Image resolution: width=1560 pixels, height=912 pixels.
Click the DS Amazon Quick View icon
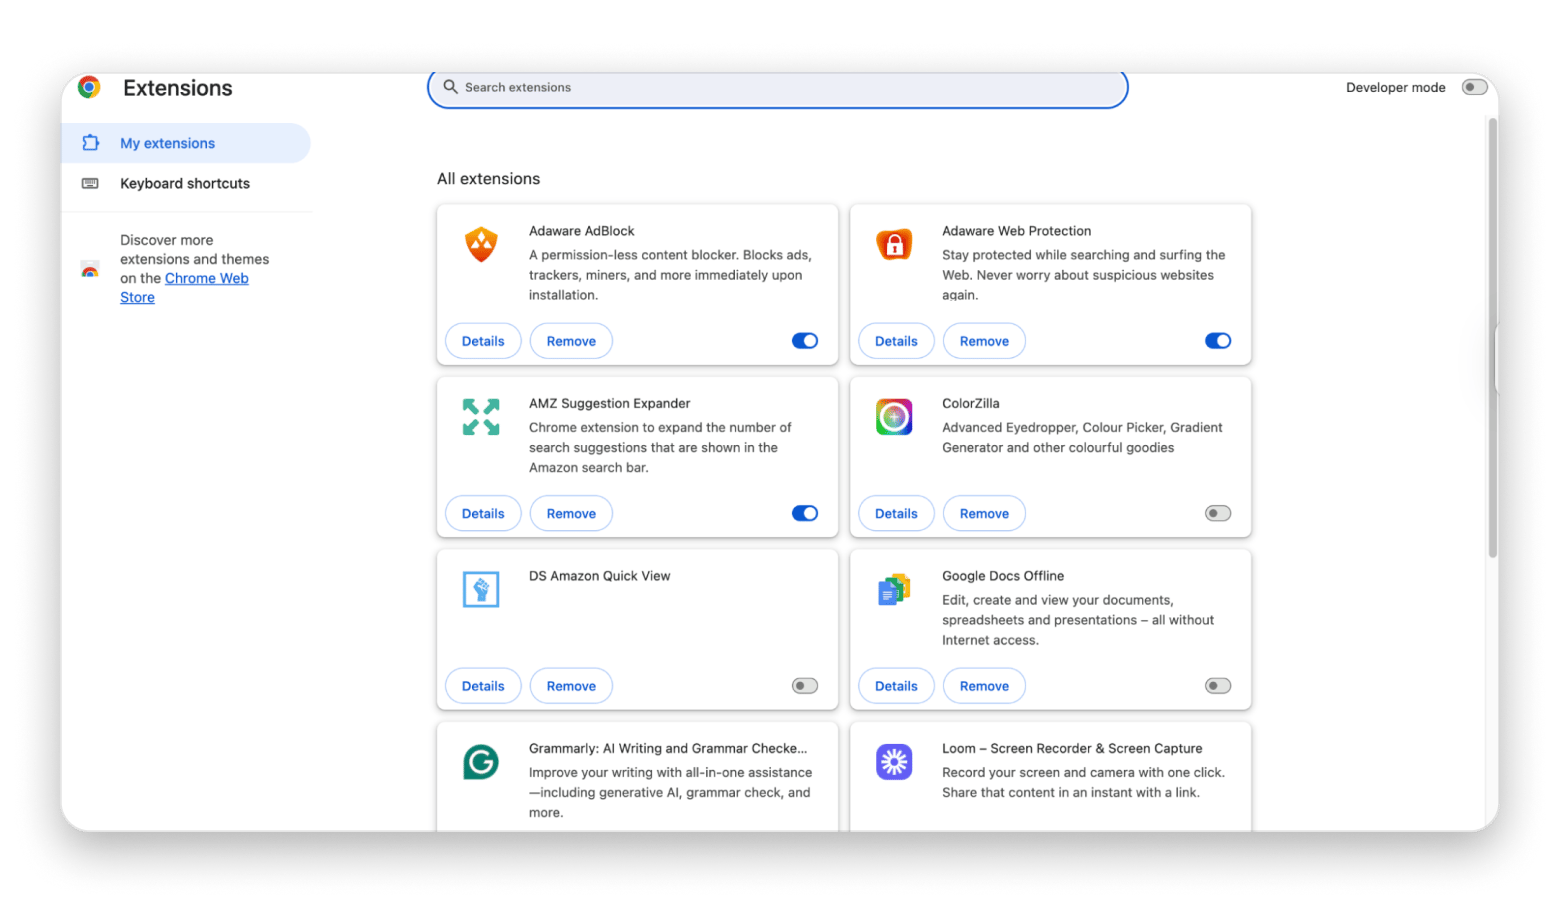(481, 589)
